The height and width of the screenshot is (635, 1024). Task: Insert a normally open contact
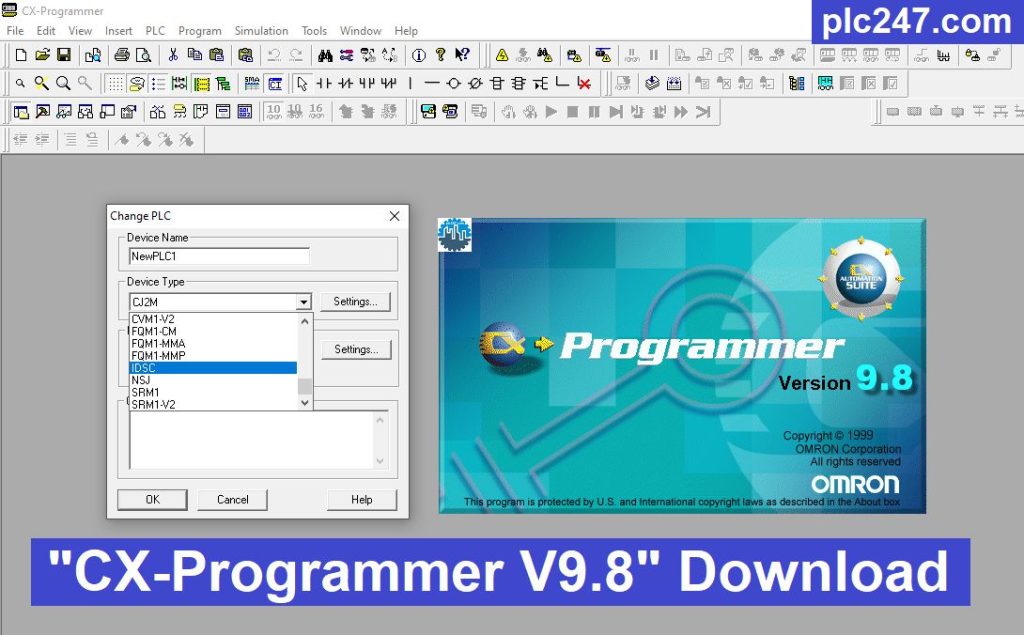[x=324, y=83]
